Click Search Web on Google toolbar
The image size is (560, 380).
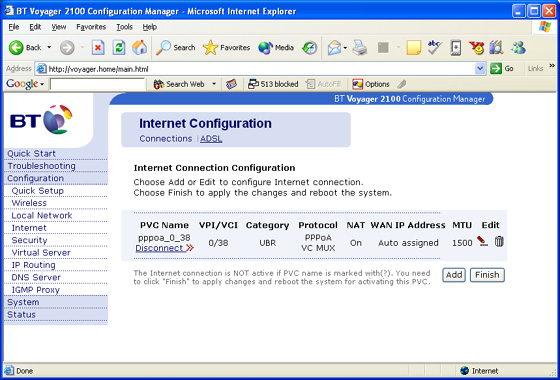tap(179, 84)
